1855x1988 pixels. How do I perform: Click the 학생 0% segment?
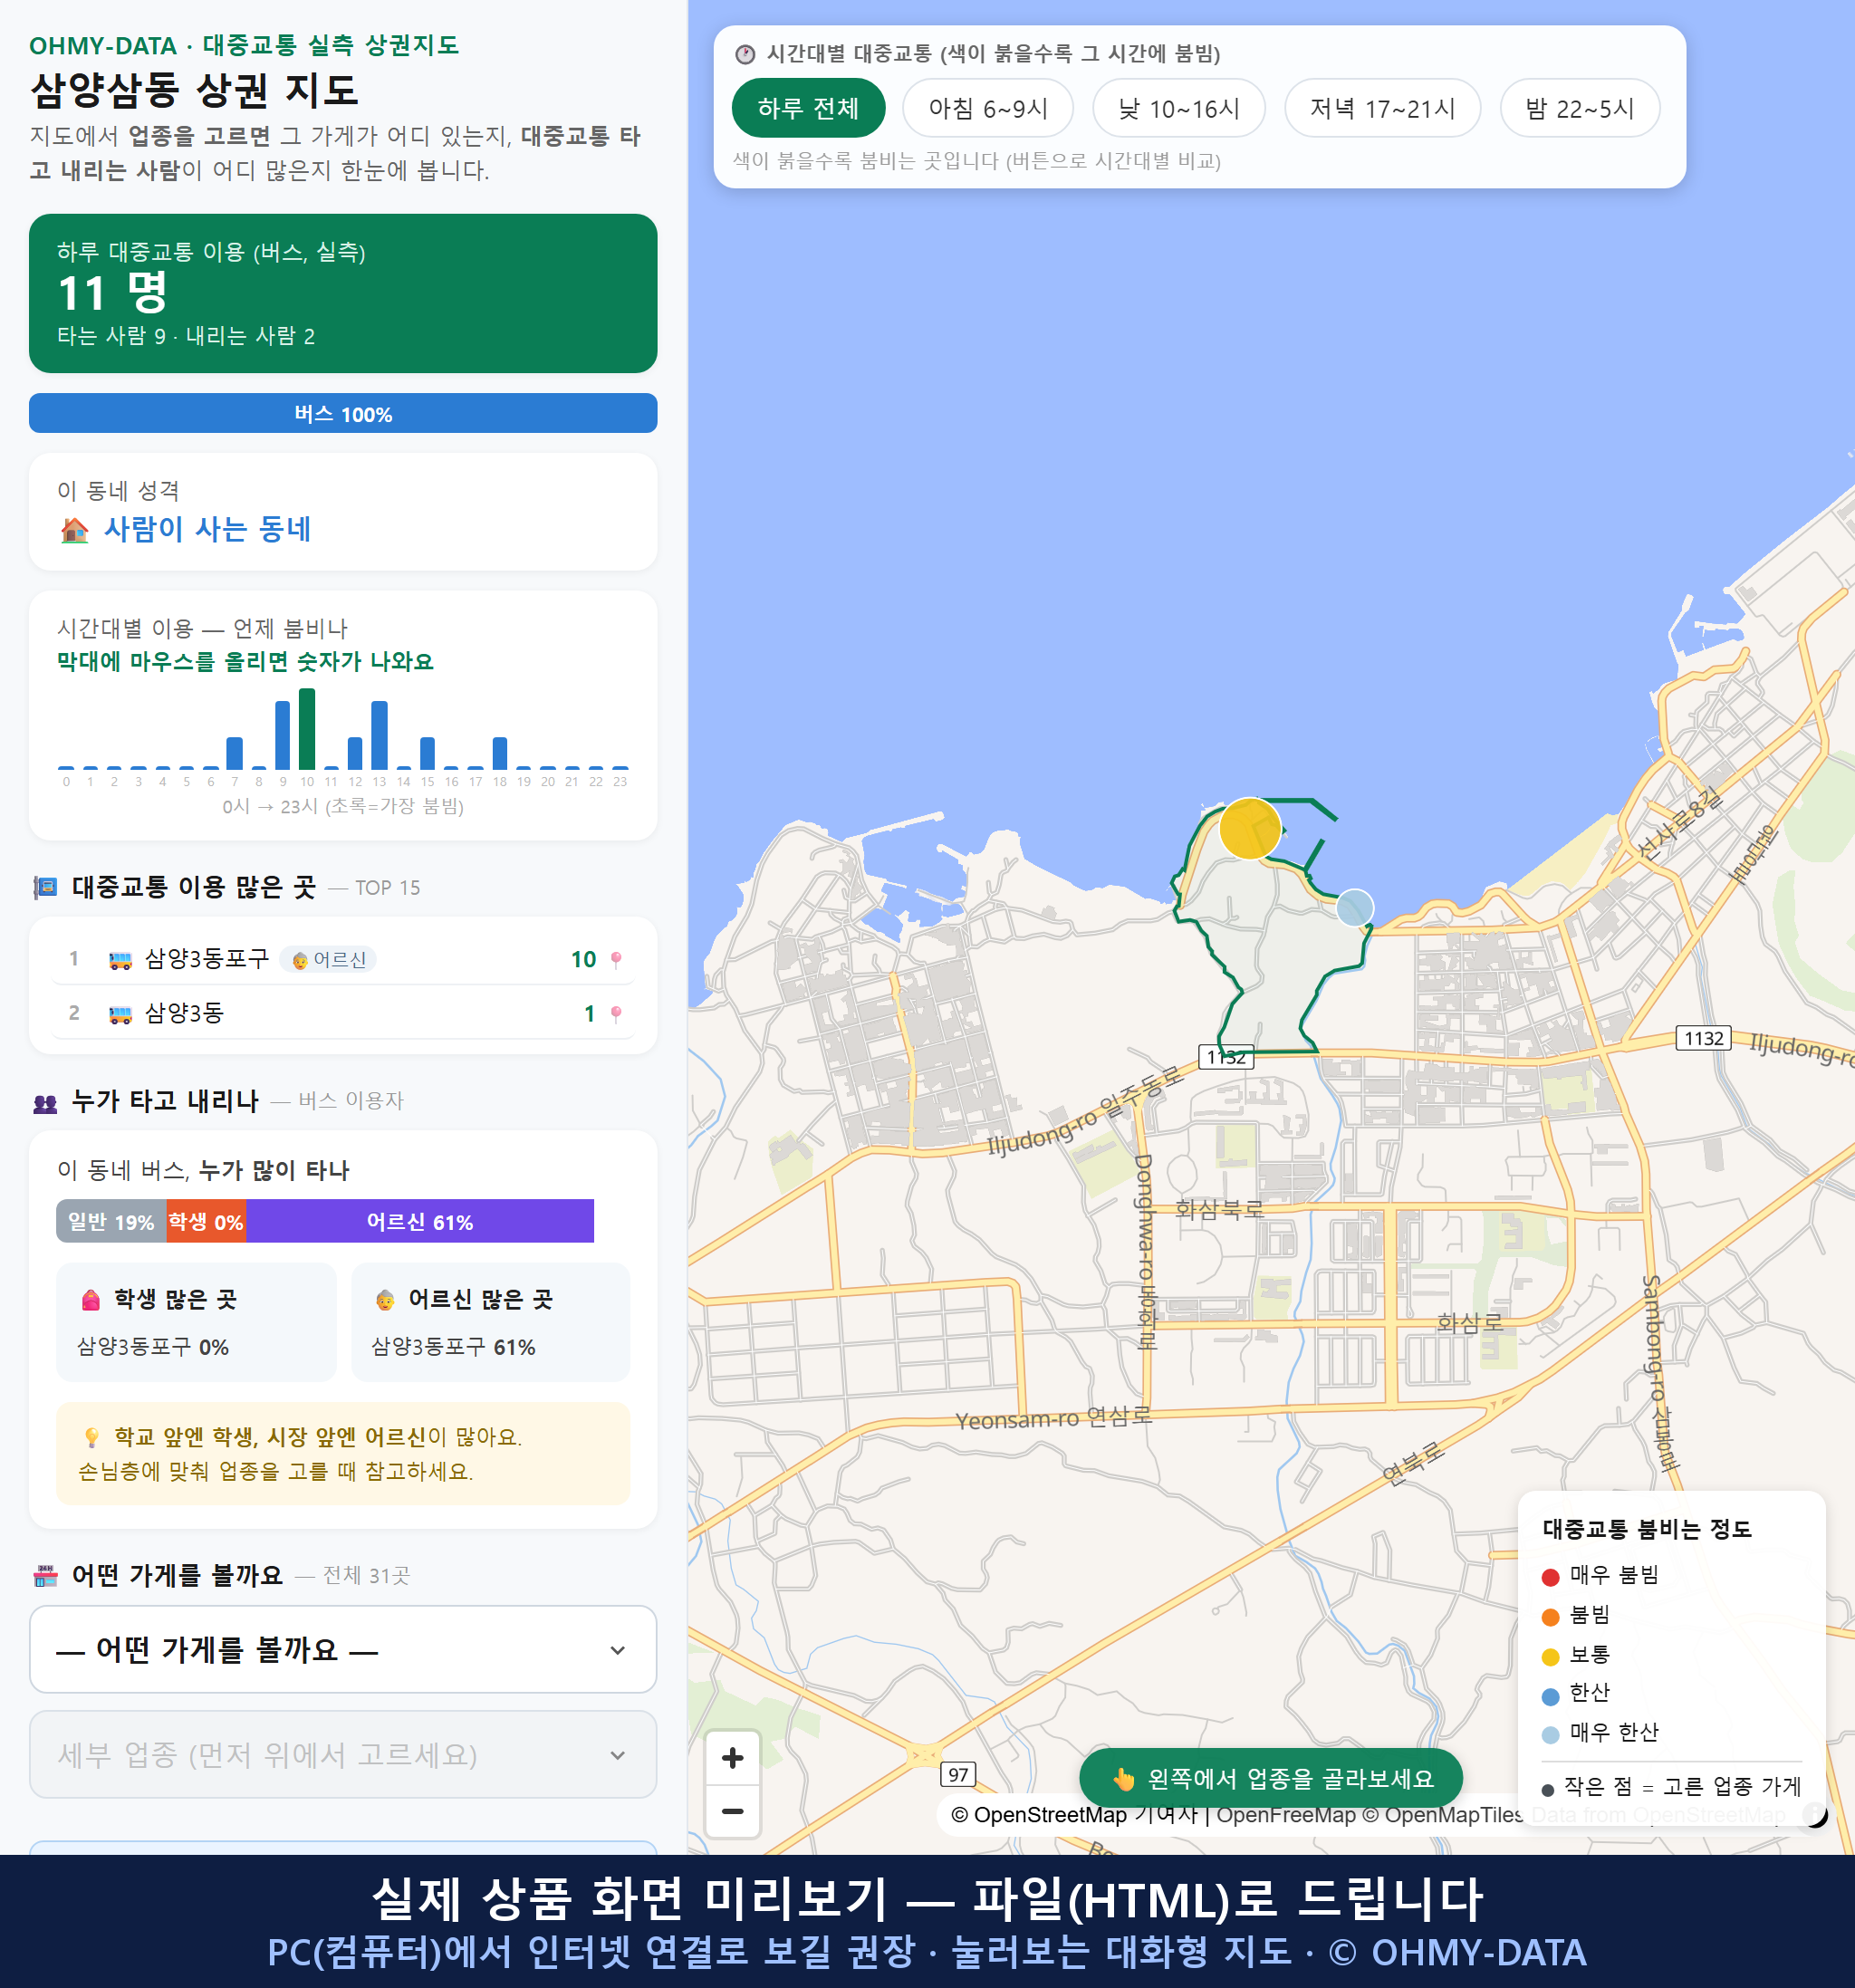(x=206, y=1221)
